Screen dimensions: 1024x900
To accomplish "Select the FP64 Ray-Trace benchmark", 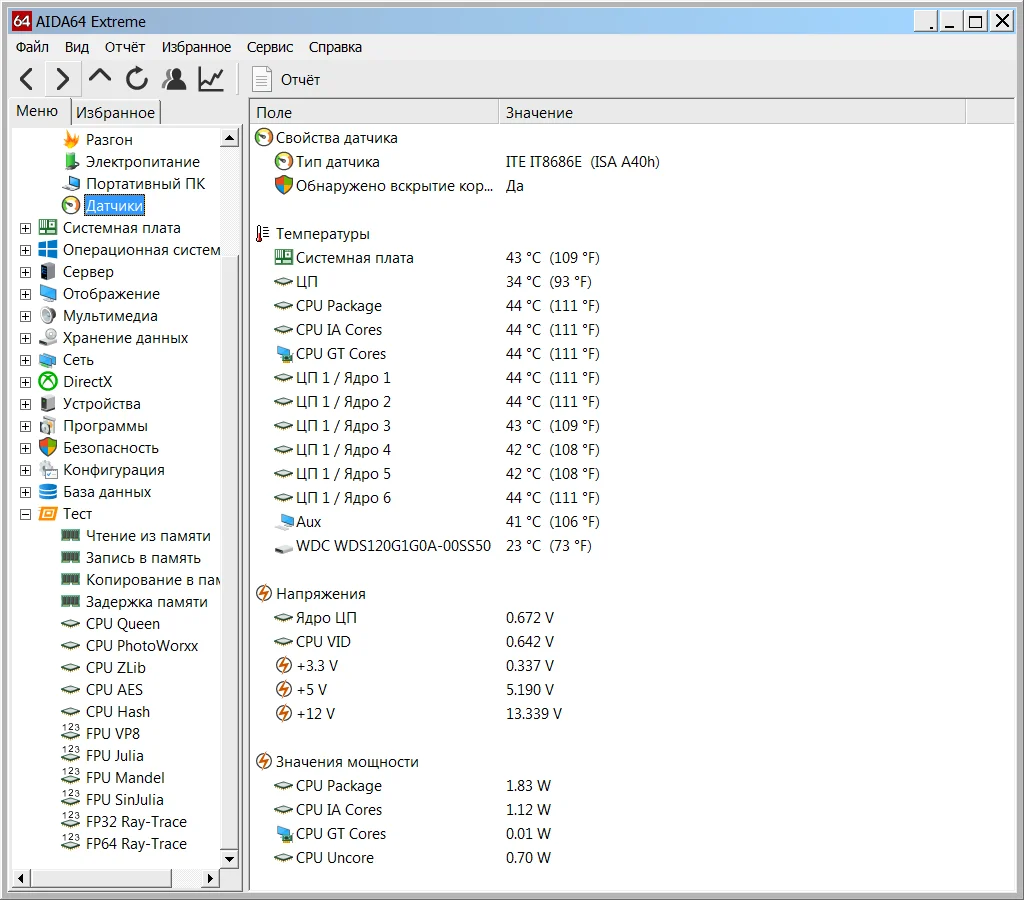I will pos(136,844).
